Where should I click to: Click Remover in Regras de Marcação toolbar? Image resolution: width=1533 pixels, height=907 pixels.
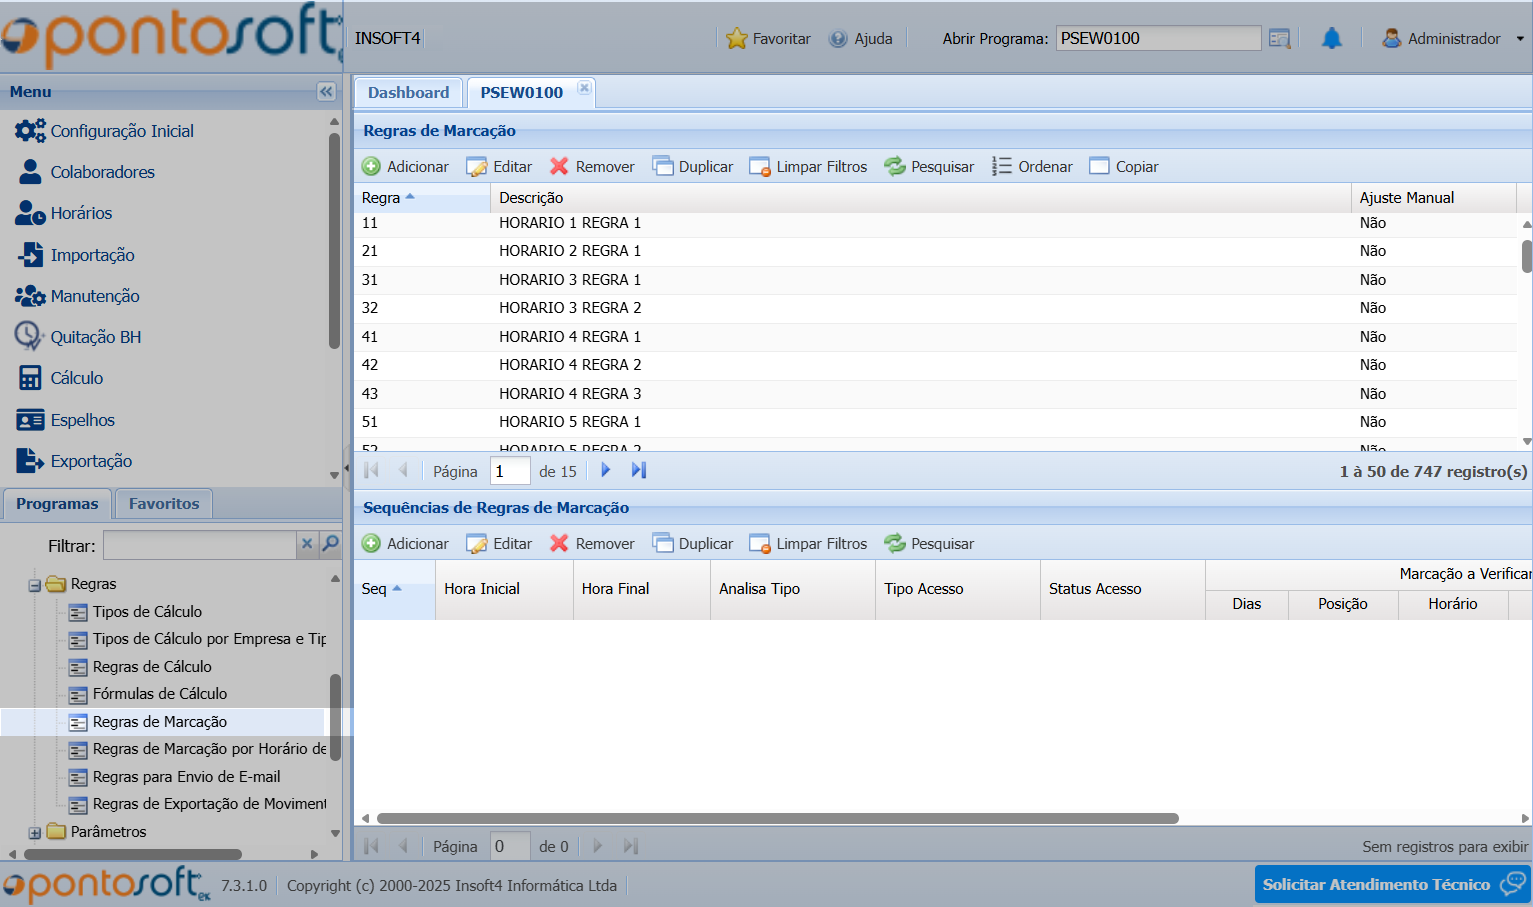pyautogui.click(x=592, y=167)
